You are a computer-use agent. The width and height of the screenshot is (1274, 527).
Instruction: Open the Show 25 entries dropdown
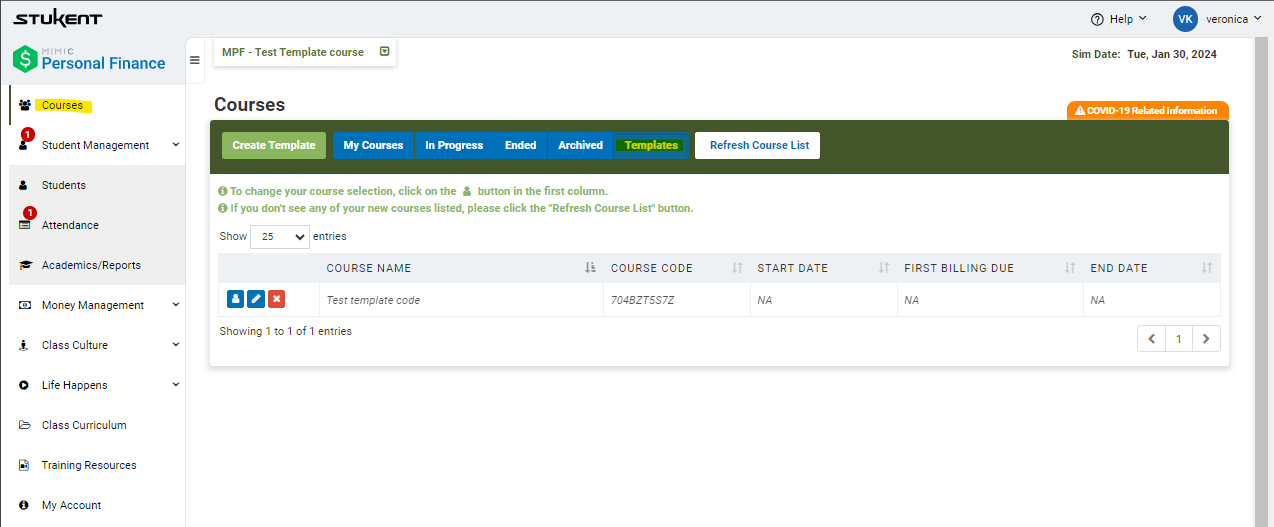coord(280,237)
